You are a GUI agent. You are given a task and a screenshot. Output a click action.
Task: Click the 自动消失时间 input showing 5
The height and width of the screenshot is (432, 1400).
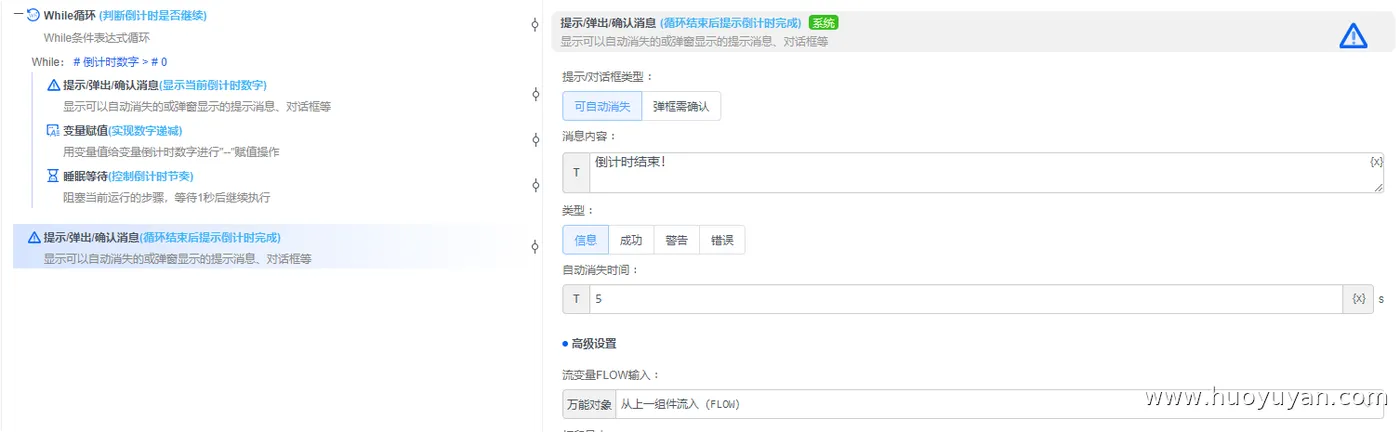pyautogui.click(x=966, y=299)
